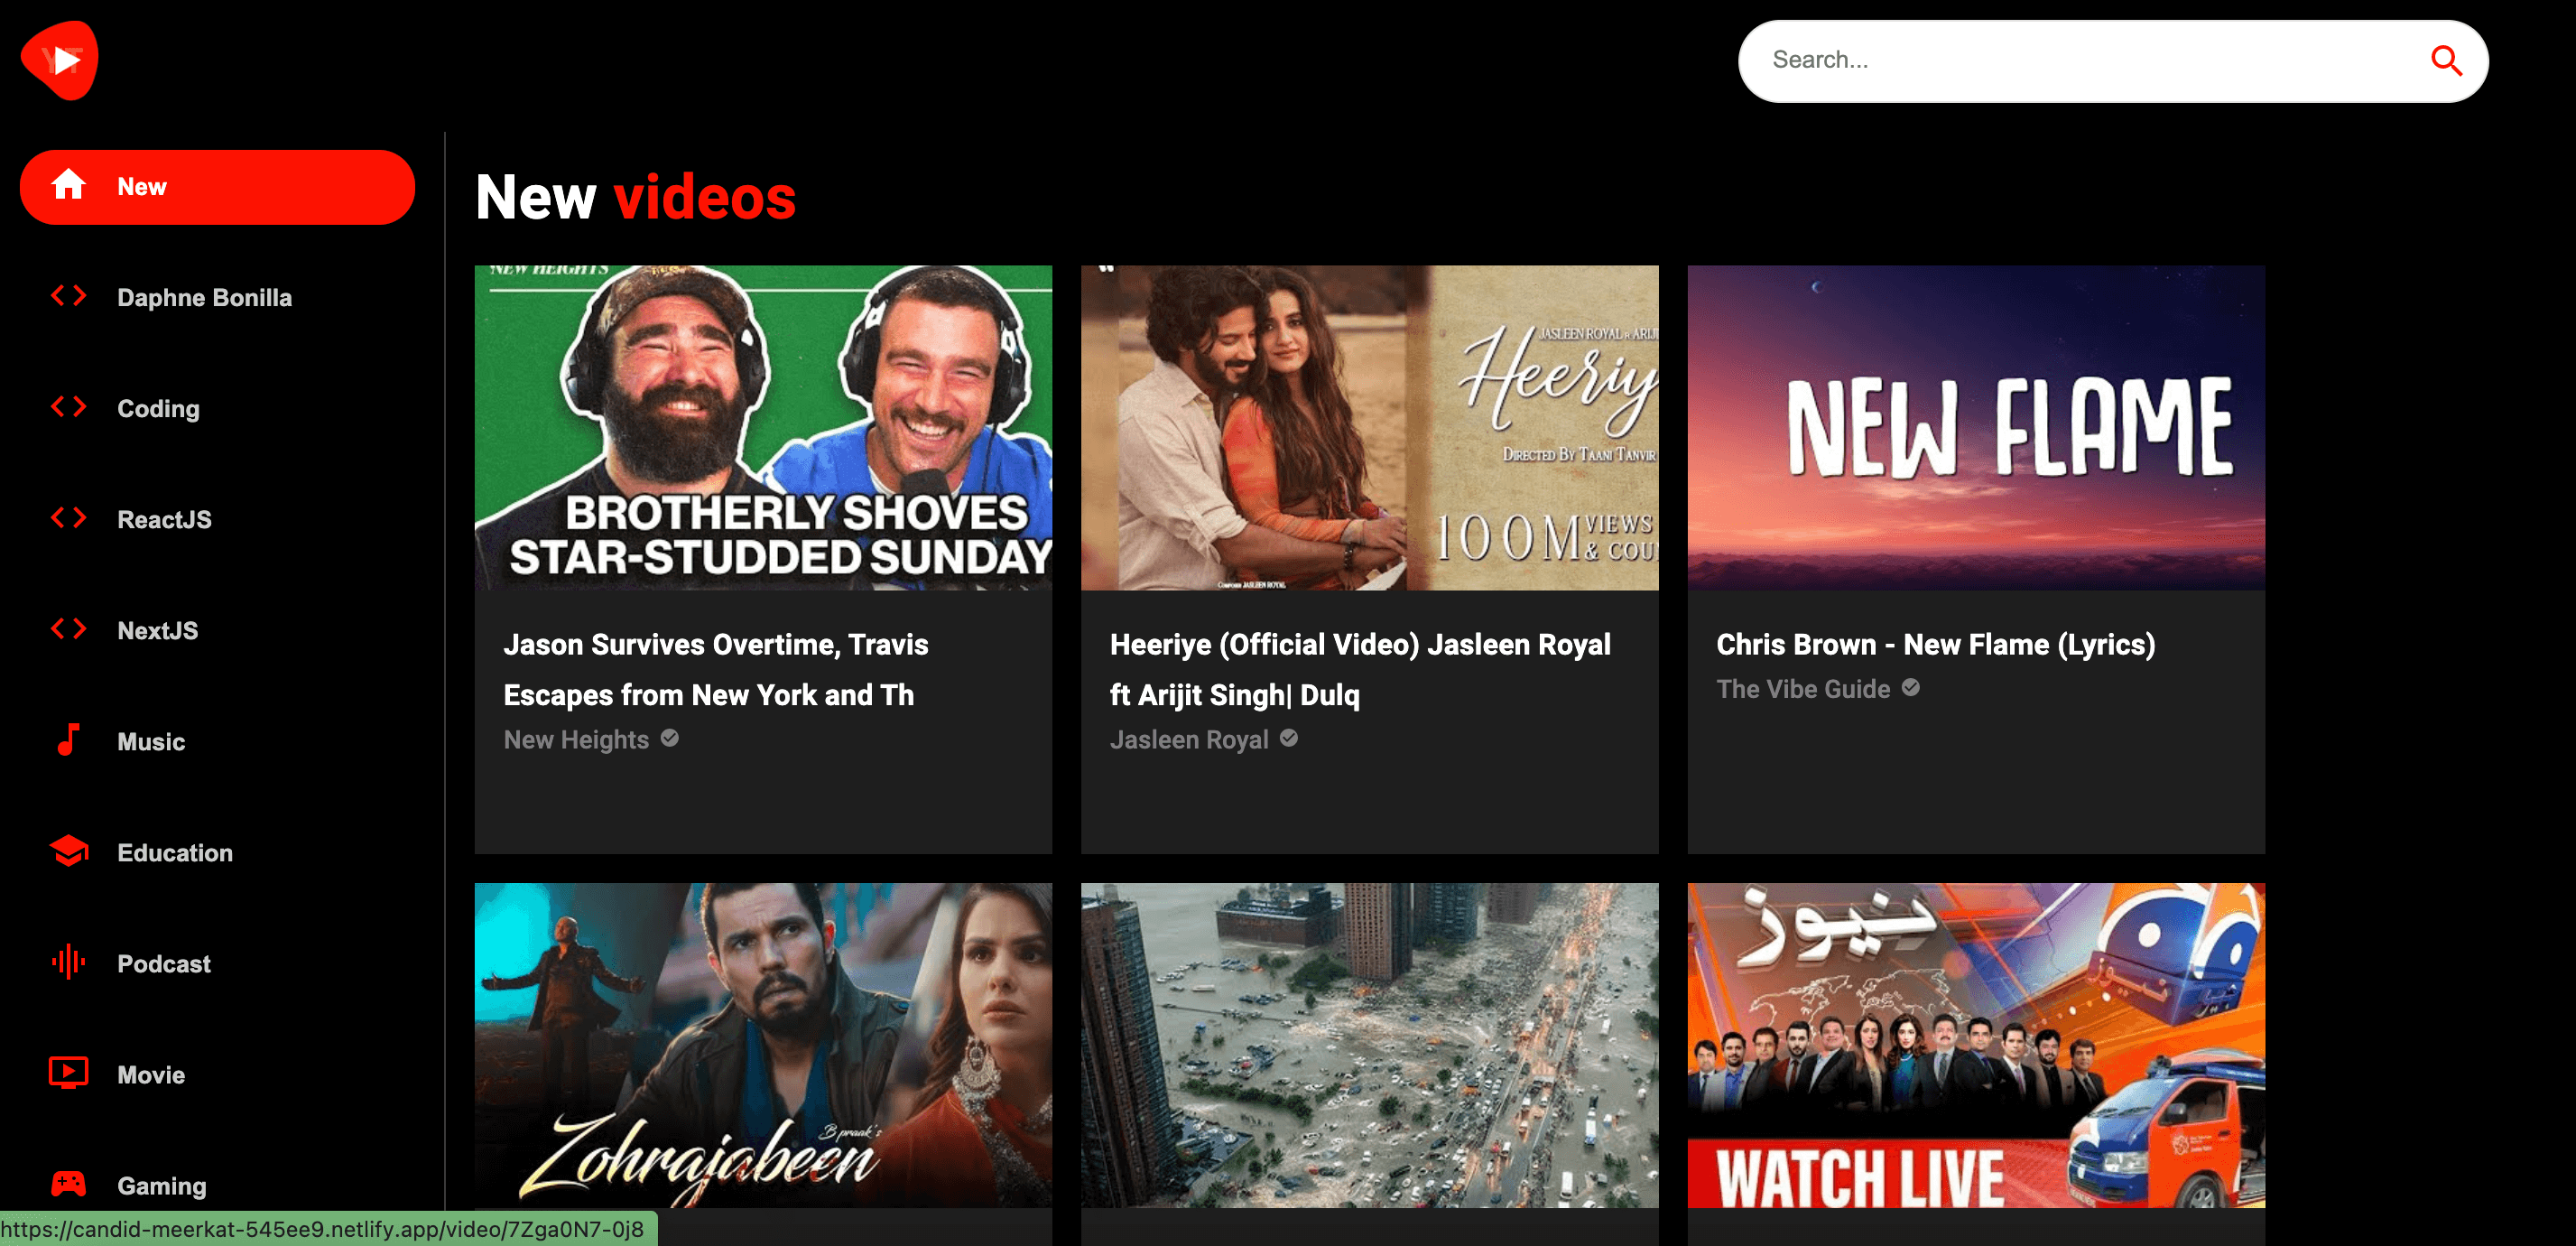This screenshot has height=1246, width=2576.
Task: Click the red YT logo icon
Action: coord(60,60)
